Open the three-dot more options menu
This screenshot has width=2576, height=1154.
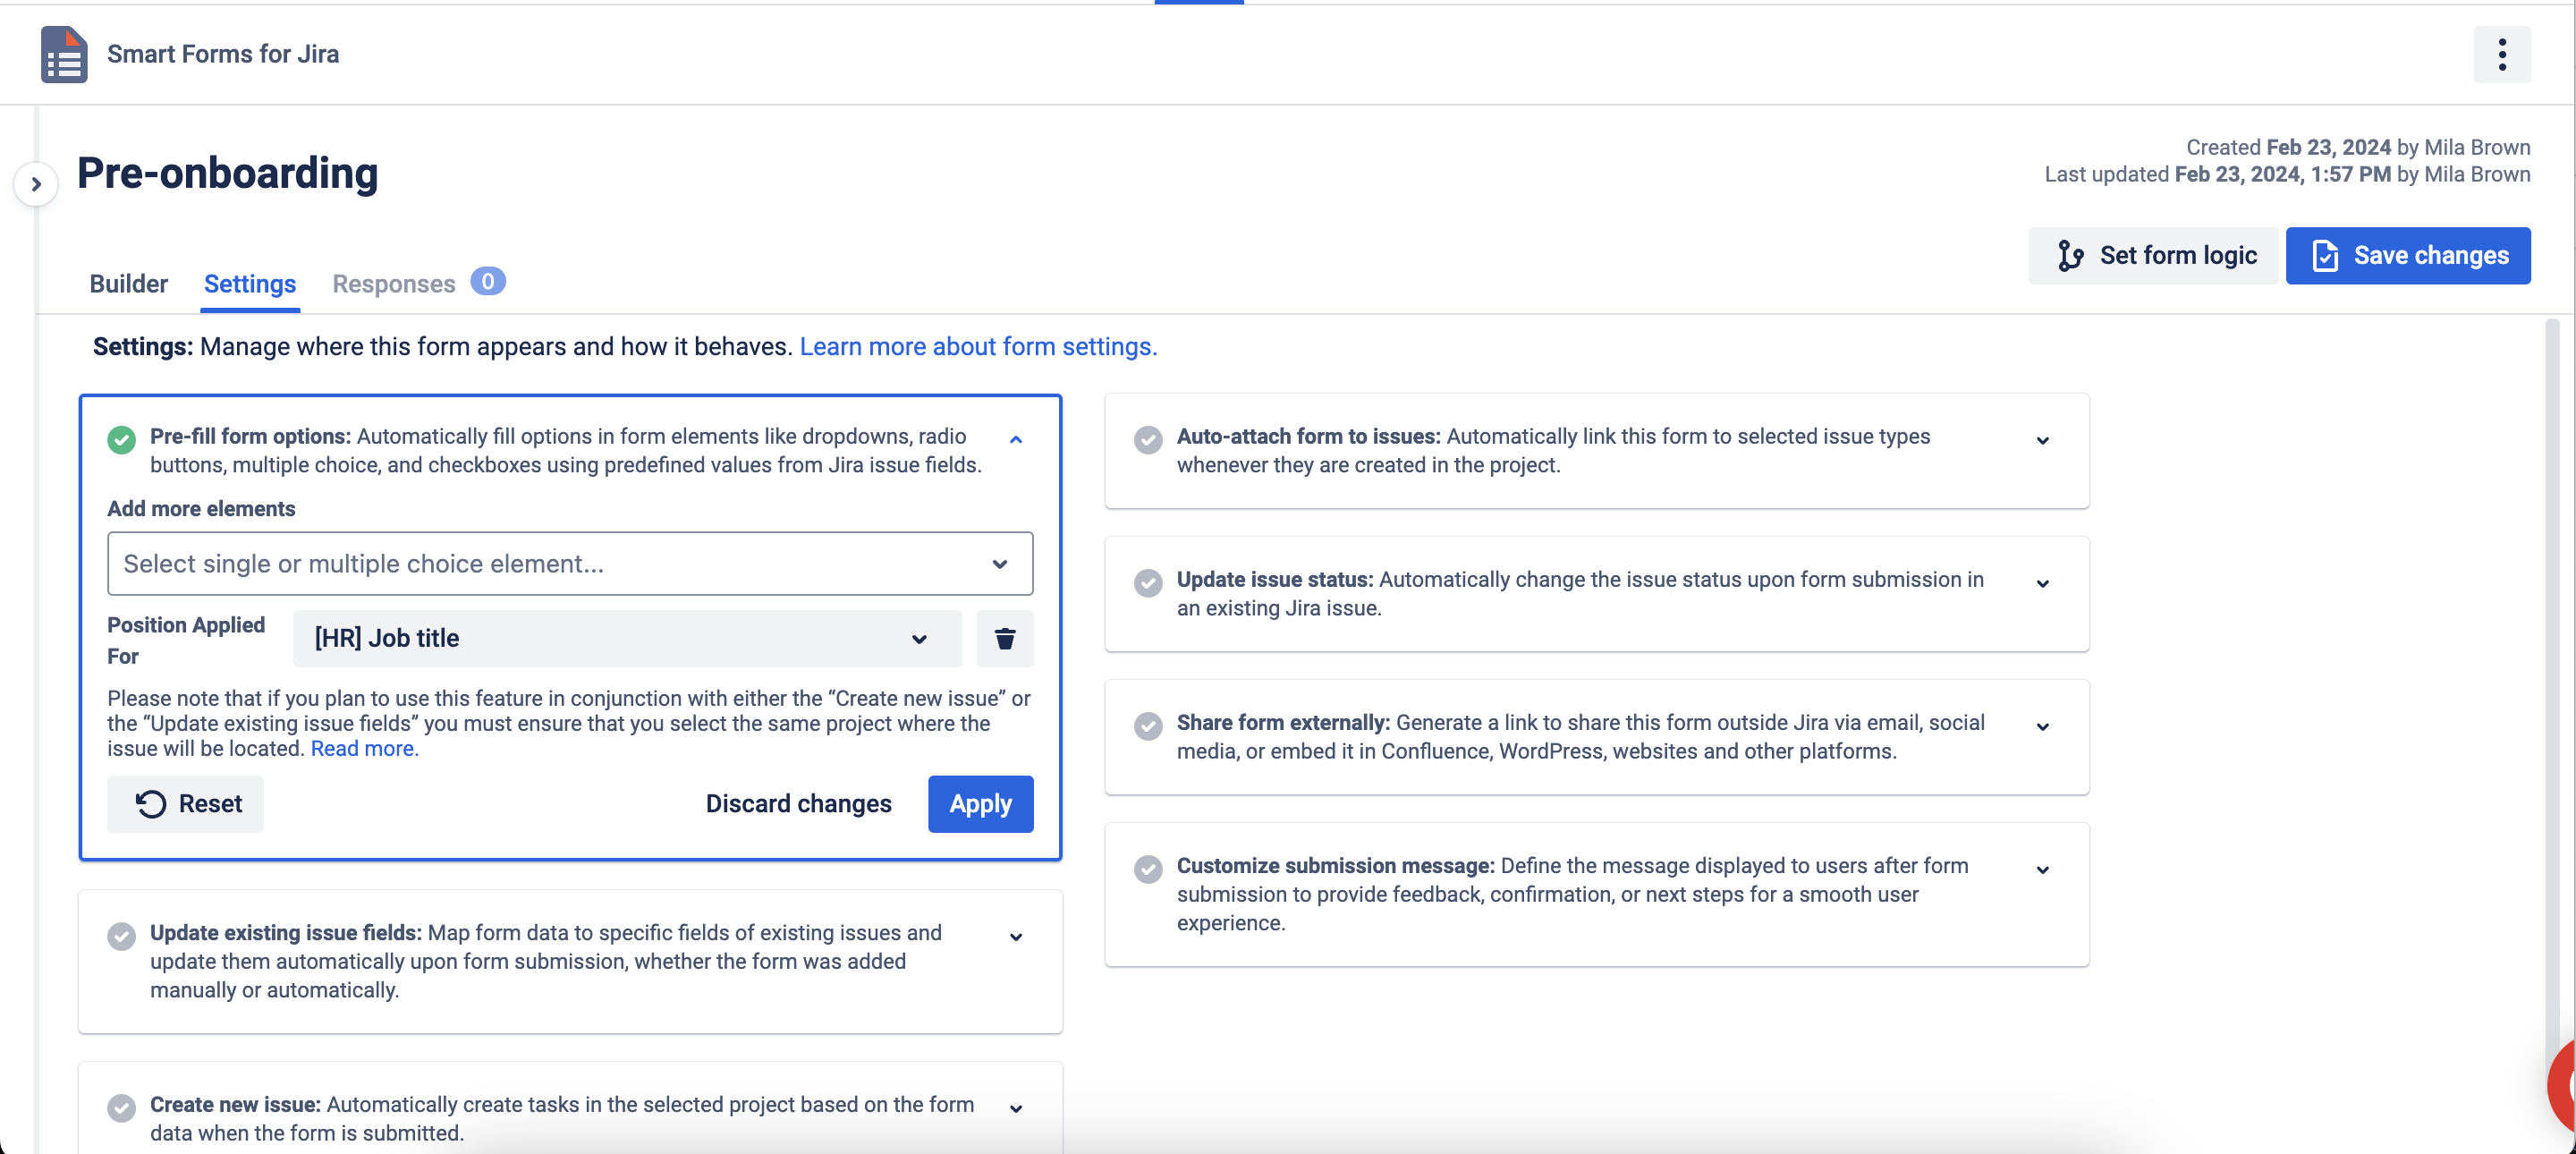pos(2501,55)
